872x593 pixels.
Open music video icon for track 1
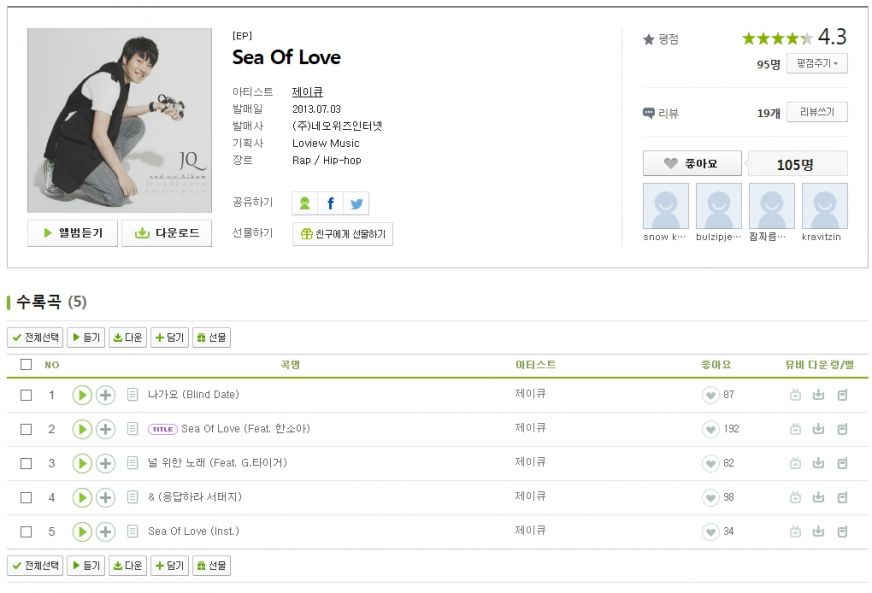[795, 395]
